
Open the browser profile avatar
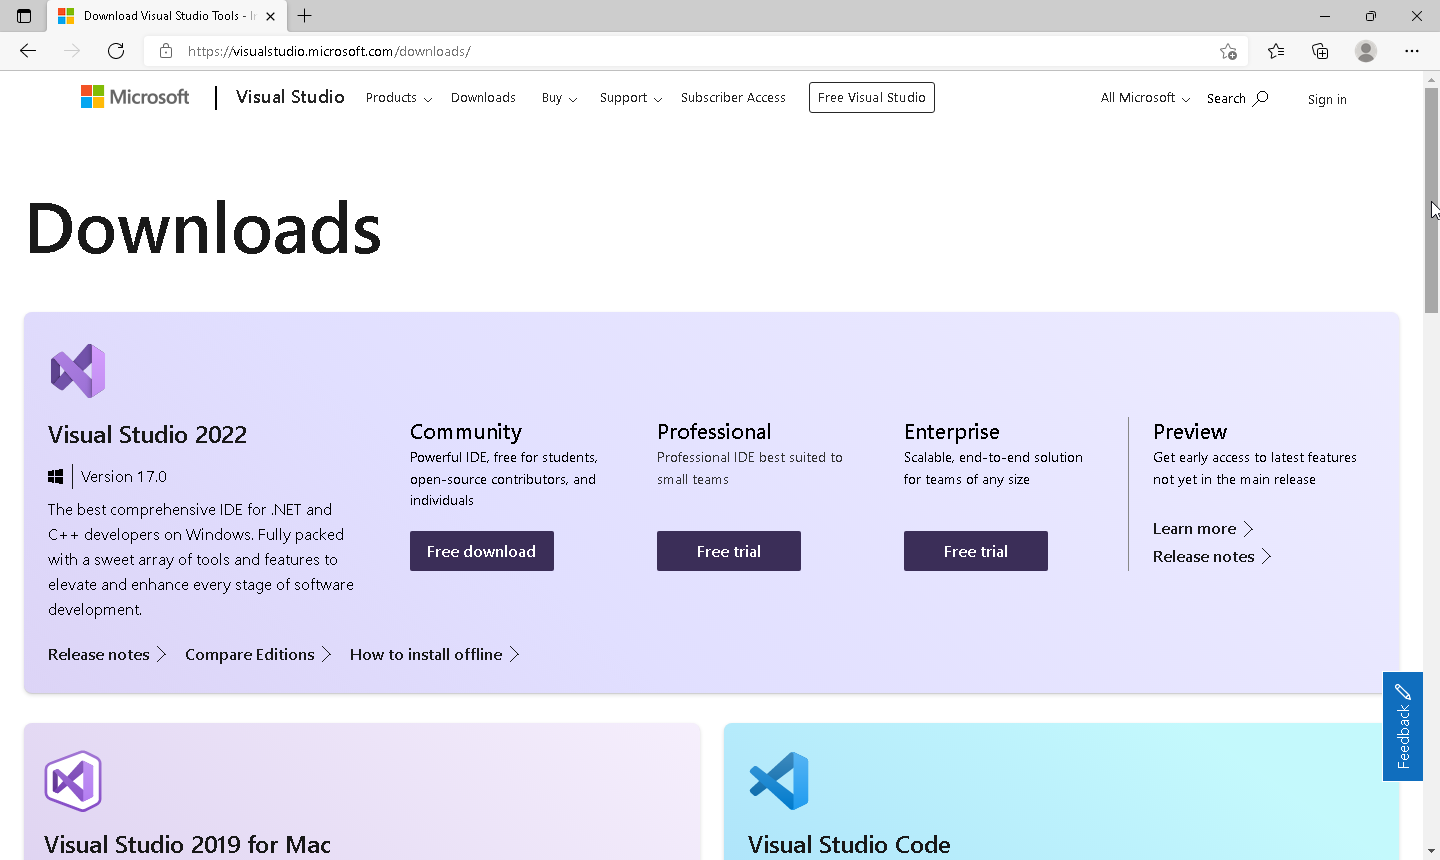pyautogui.click(x=1366, y=51)
